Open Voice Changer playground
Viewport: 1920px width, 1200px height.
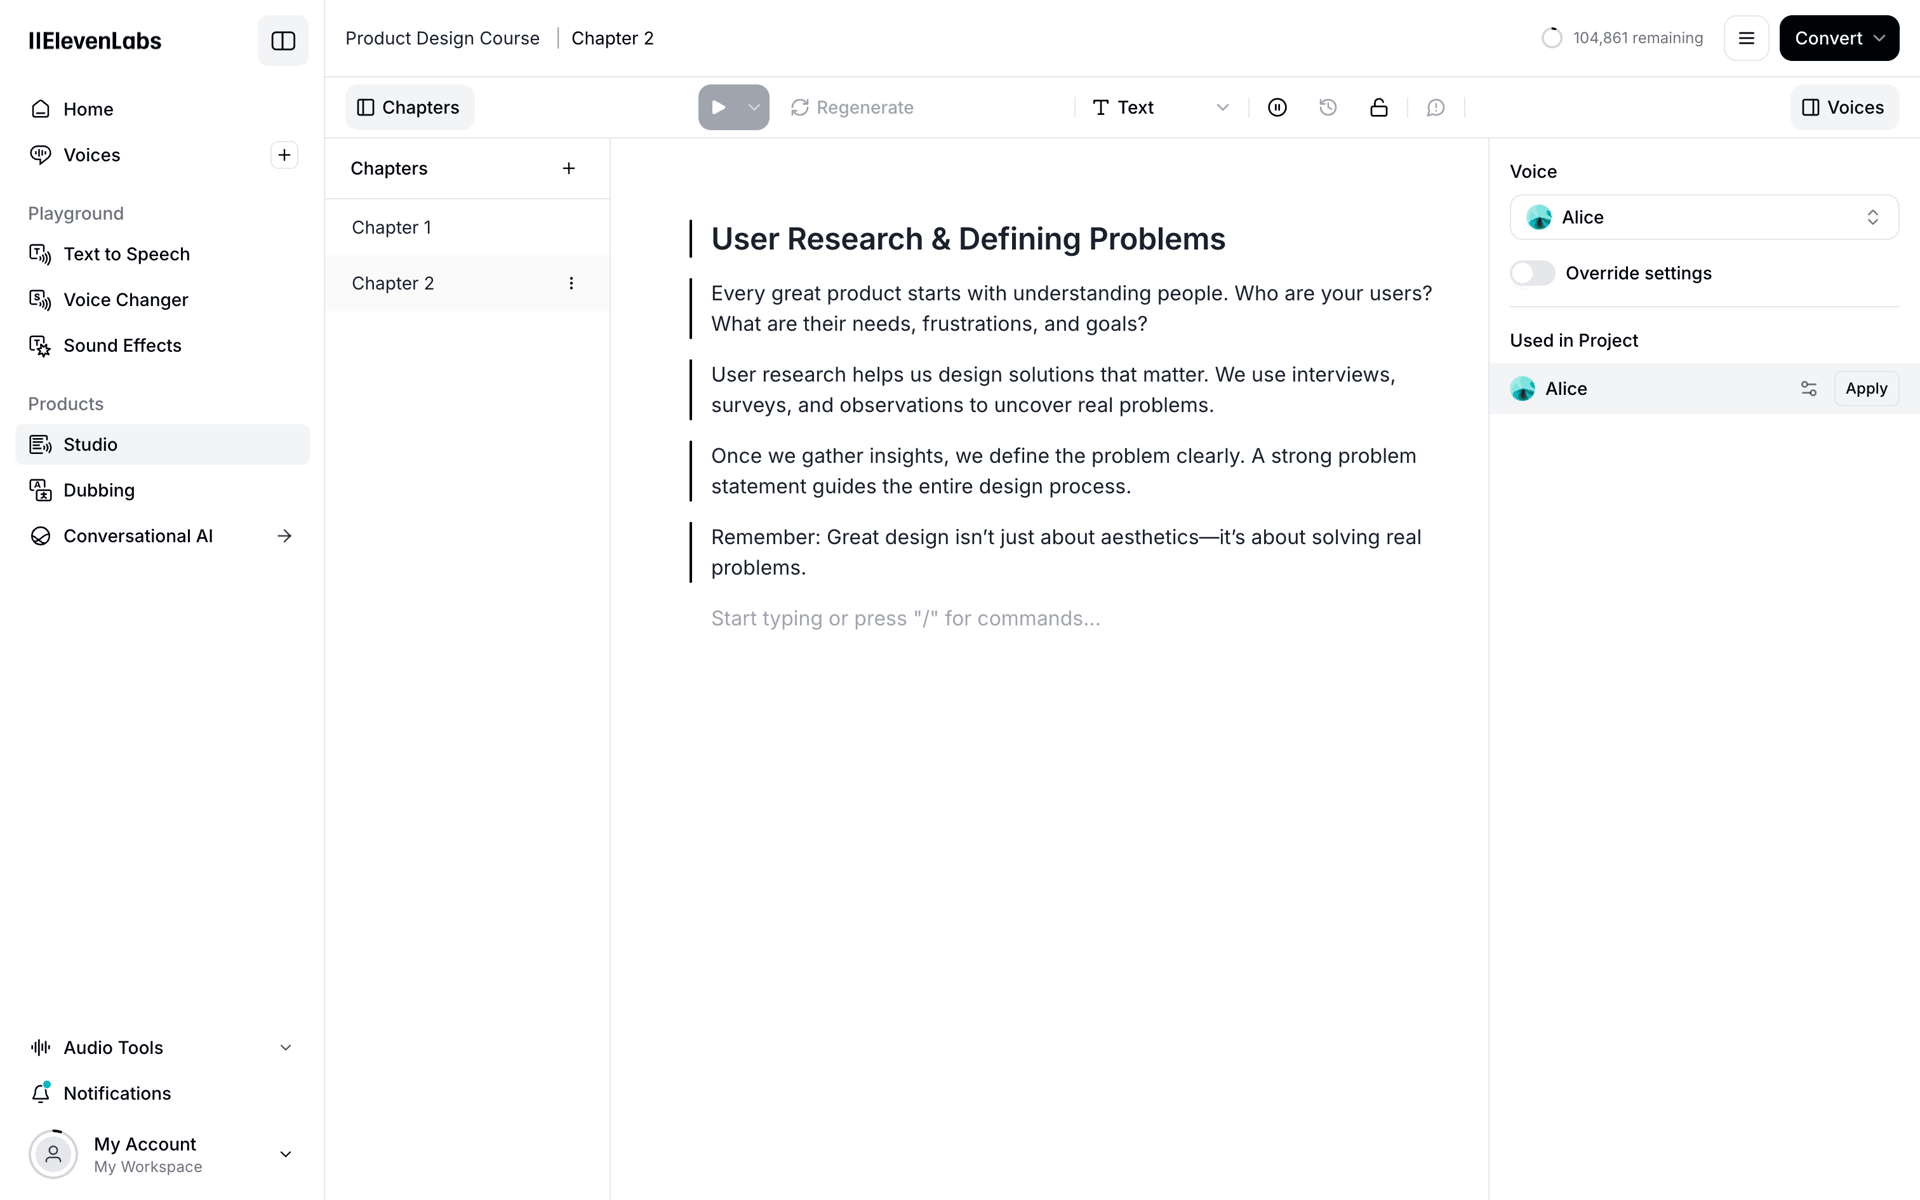point(162,300)
